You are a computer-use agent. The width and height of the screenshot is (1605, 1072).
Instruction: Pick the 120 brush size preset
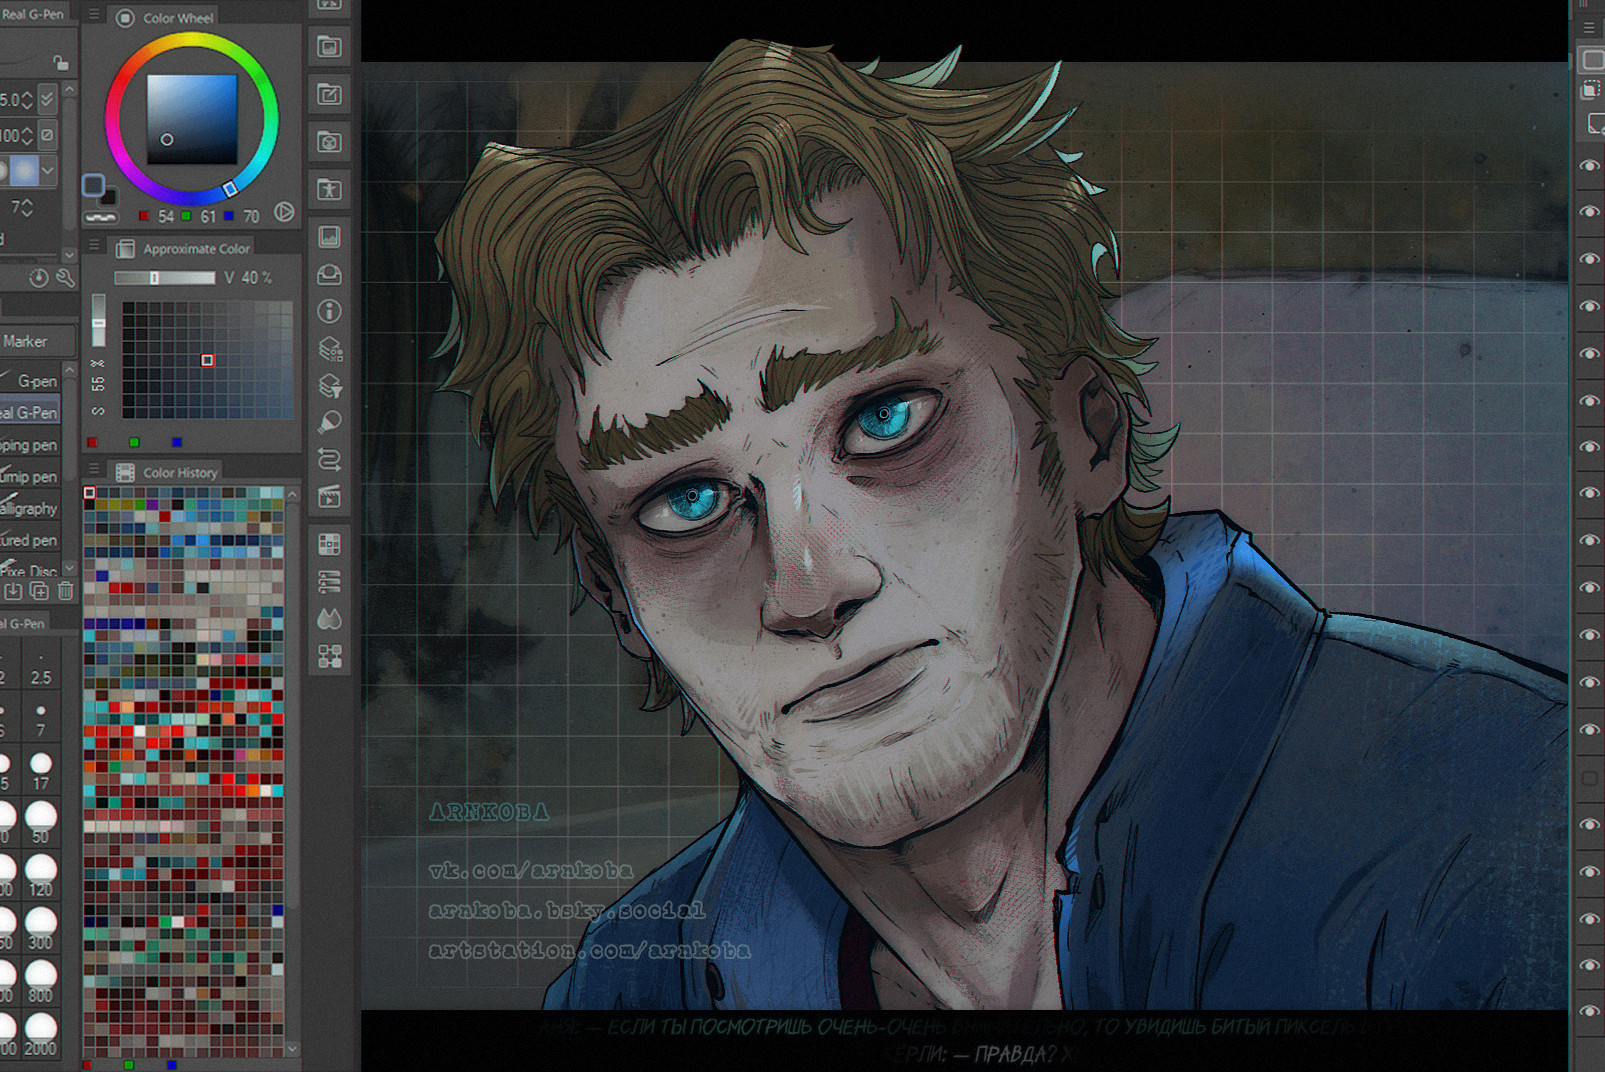pos(41,875)
